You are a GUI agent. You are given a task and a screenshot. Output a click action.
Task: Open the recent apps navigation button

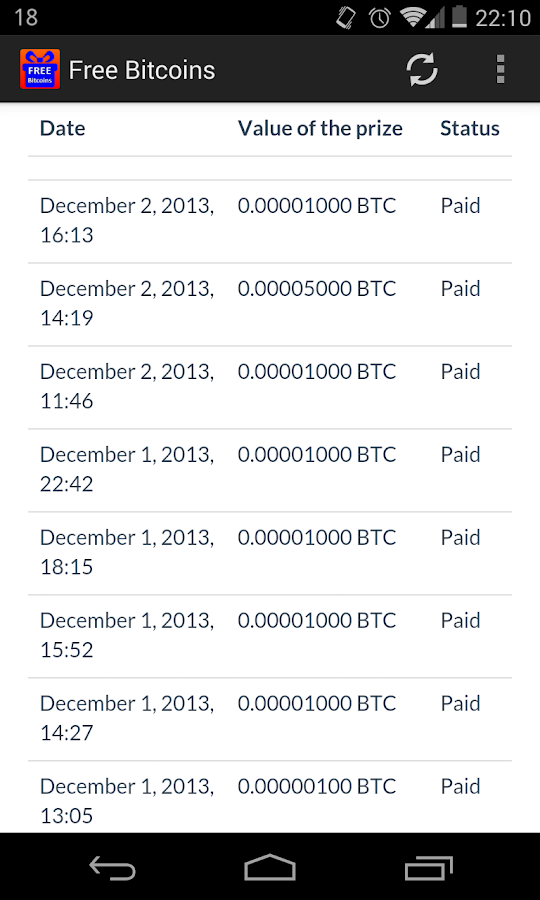pyautogui.click(x=429, y=867)
